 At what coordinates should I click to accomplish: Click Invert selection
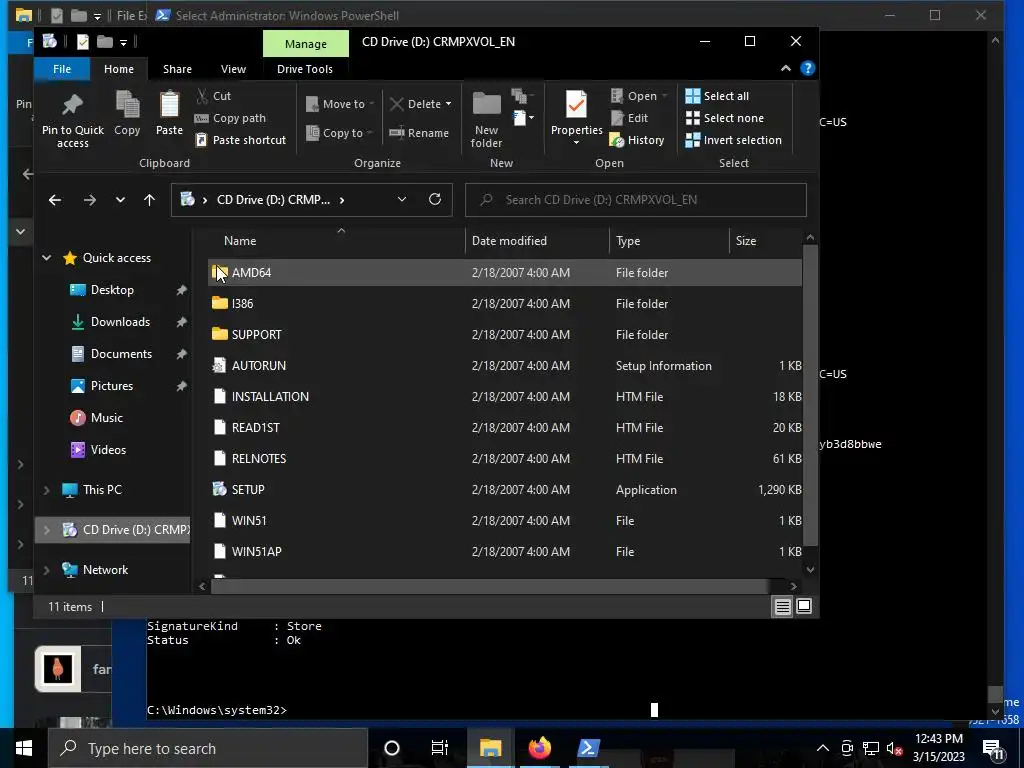[x=733, y=140]
